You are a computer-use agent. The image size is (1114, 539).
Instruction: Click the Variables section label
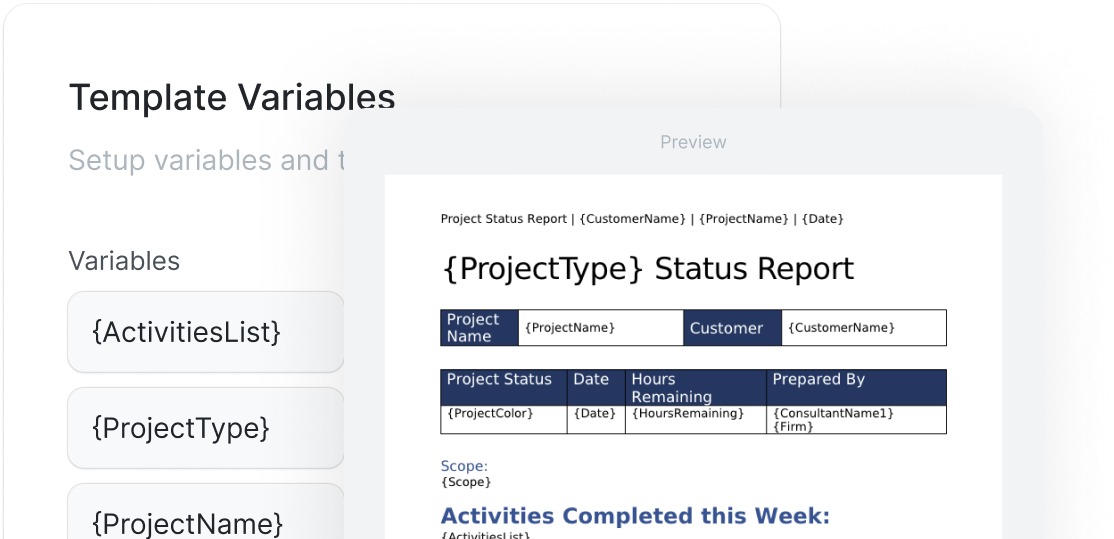(x=124, y=261)
